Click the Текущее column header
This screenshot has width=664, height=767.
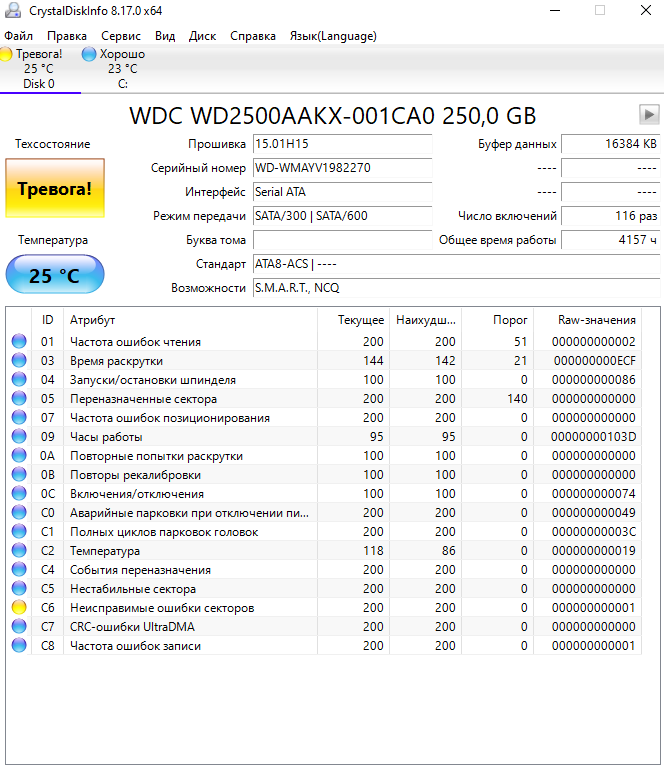click(353, 319)
